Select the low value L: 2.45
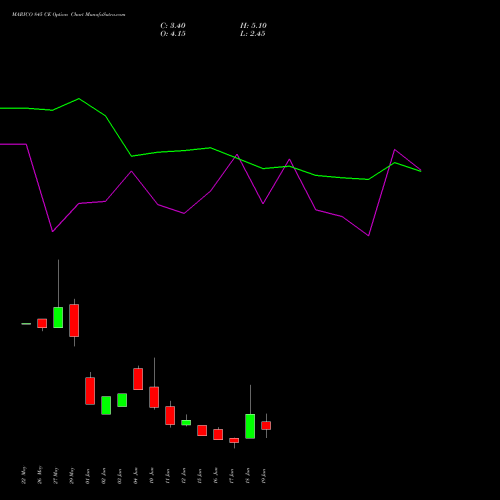This screenshot has width=500, height=500. pos(253,34)
